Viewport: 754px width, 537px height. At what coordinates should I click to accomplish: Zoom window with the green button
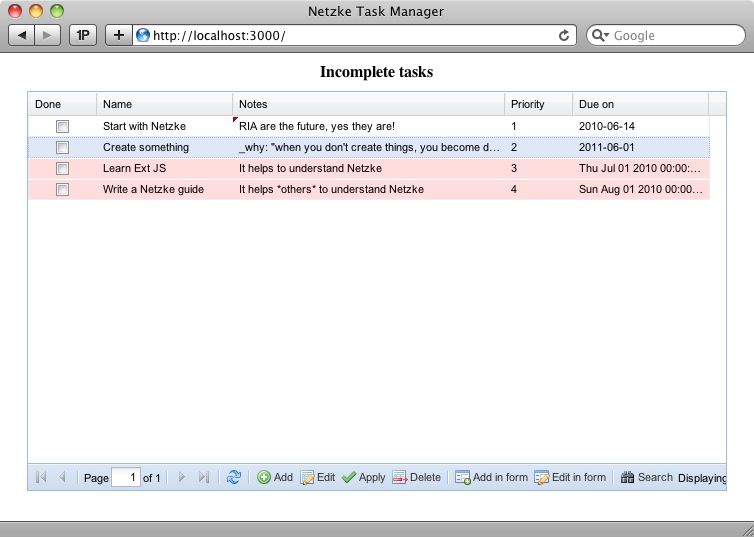[x=57, y=11]
